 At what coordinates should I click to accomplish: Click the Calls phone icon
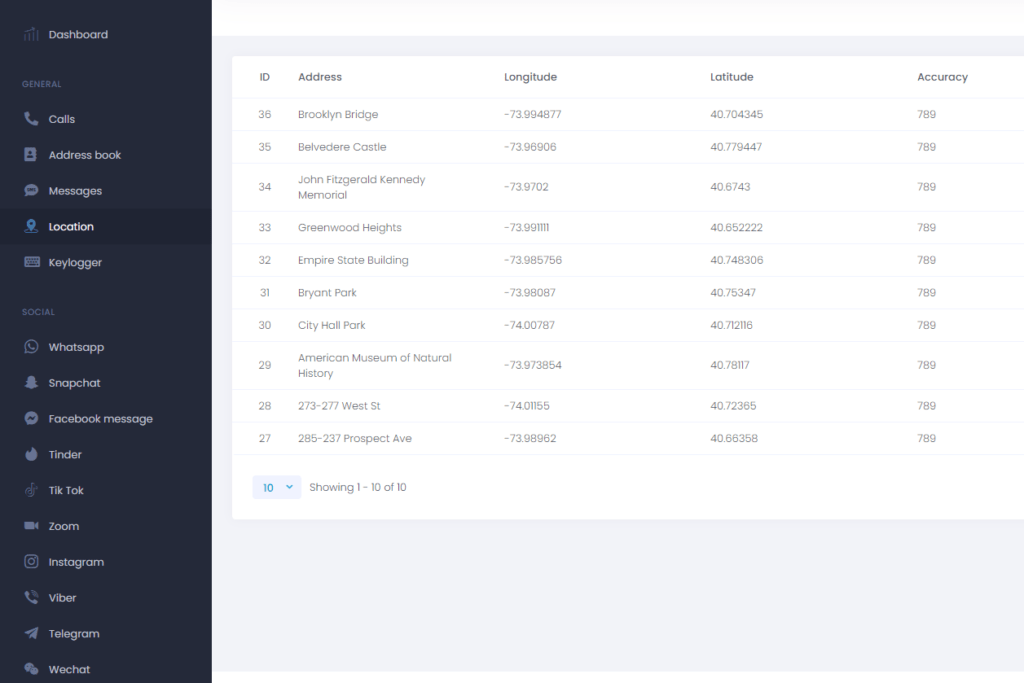31,118
